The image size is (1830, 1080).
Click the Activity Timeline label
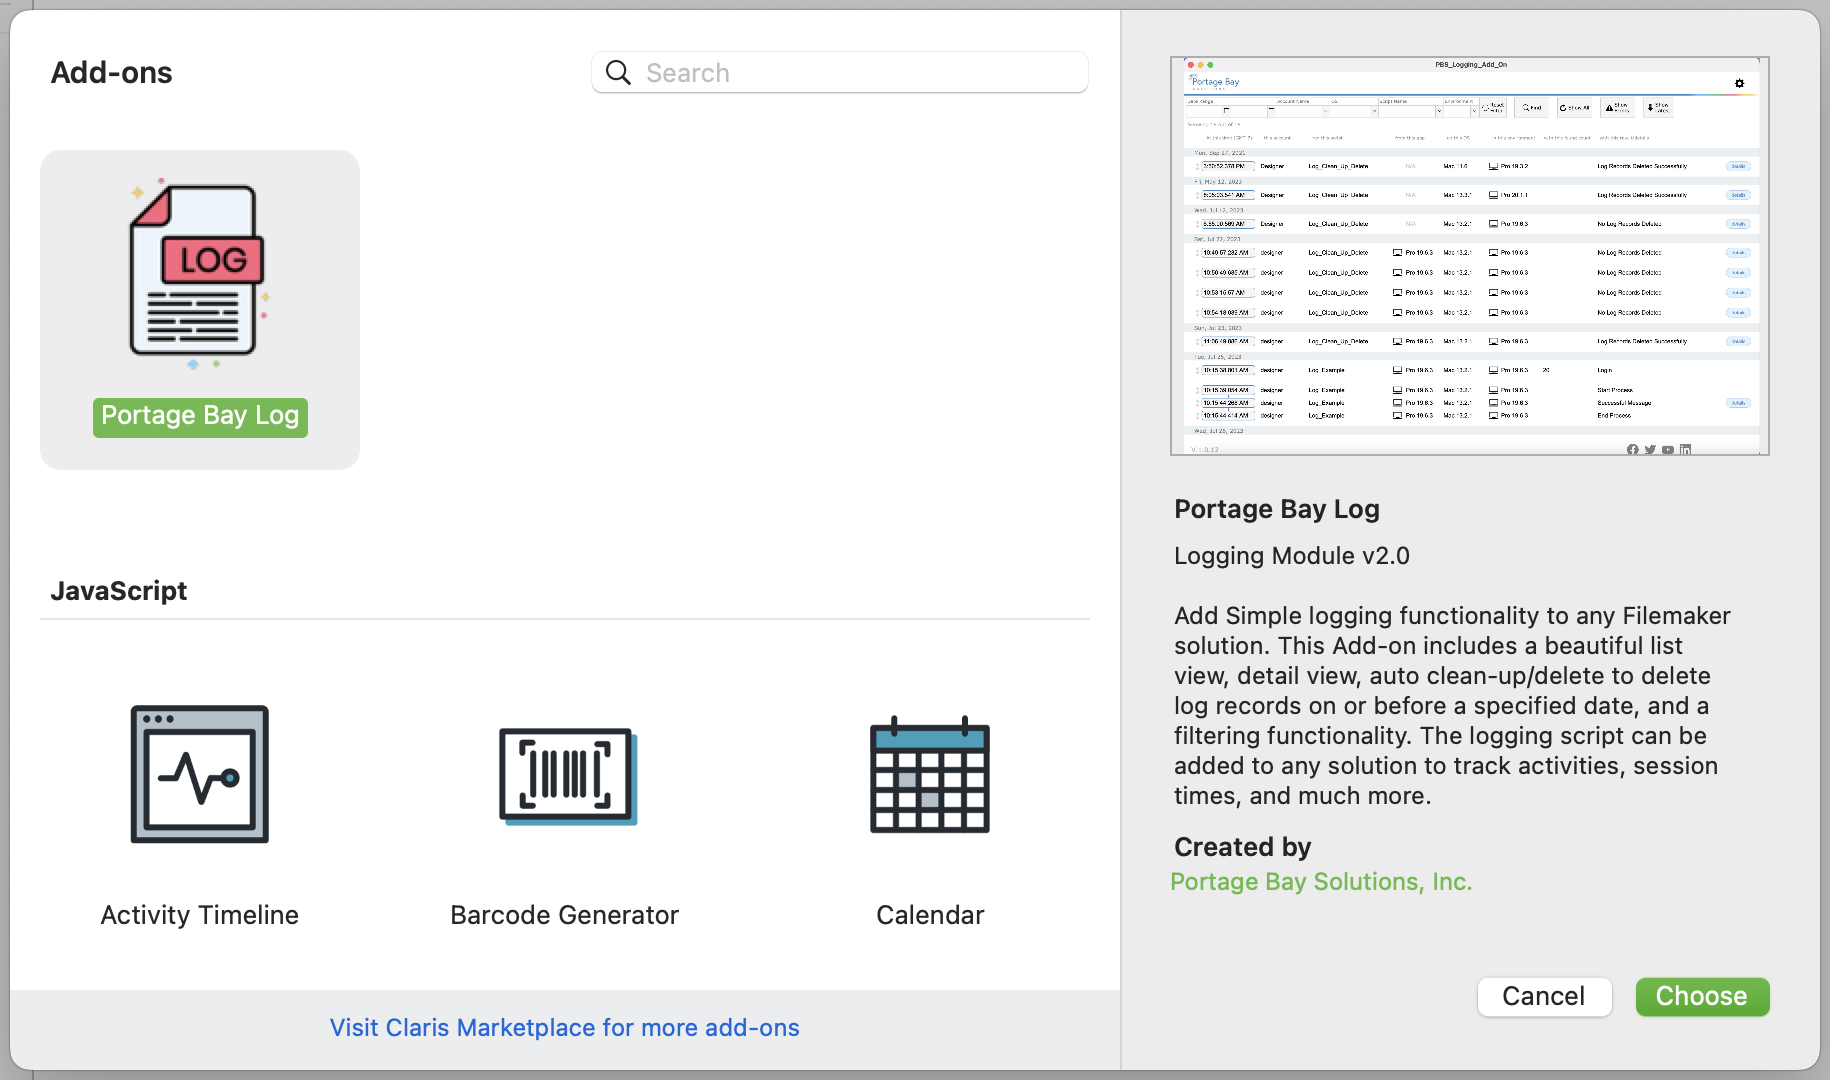200,915
